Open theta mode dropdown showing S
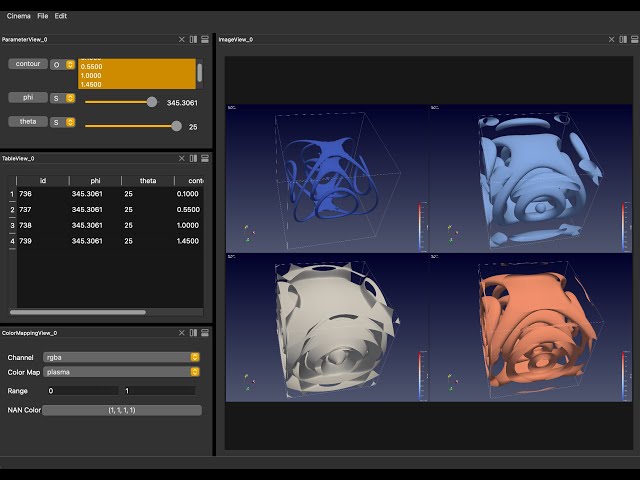Screen dimensions: 640x480 point(62,122)
